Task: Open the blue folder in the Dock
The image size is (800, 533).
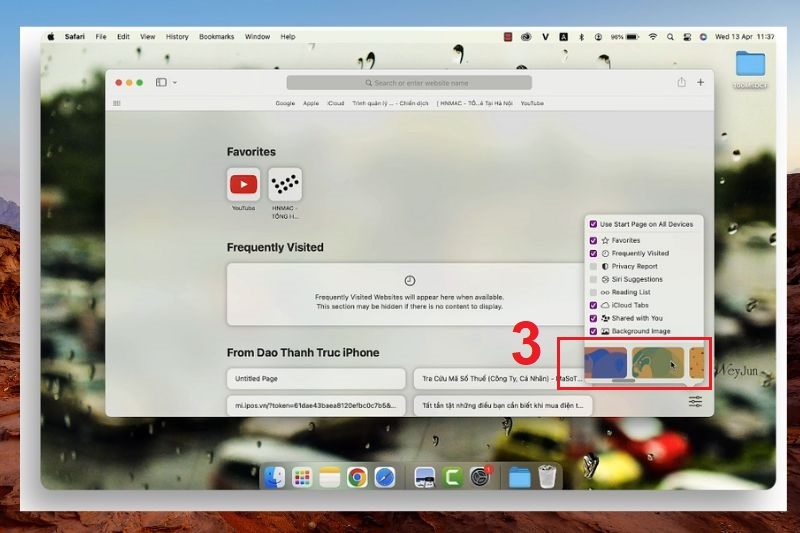Action: tap(519, 478)
